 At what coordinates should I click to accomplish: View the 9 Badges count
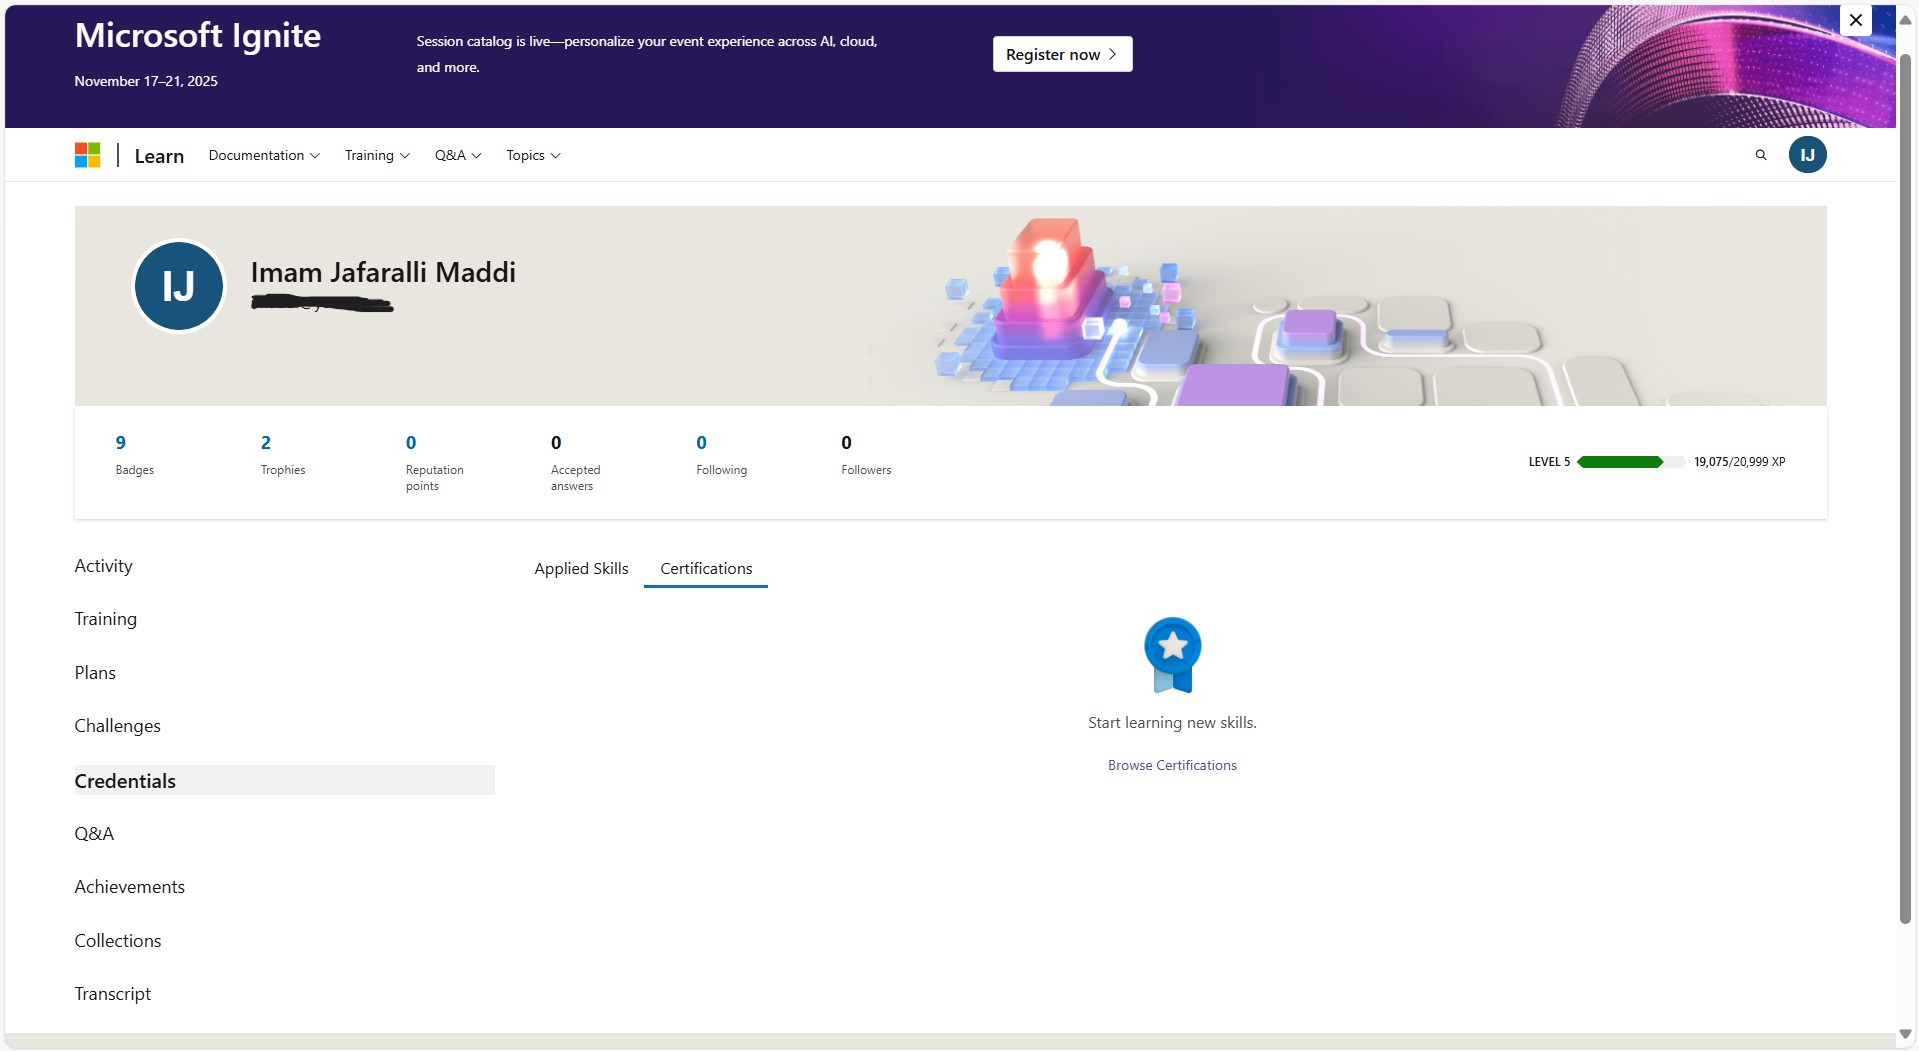pos(135,454)
